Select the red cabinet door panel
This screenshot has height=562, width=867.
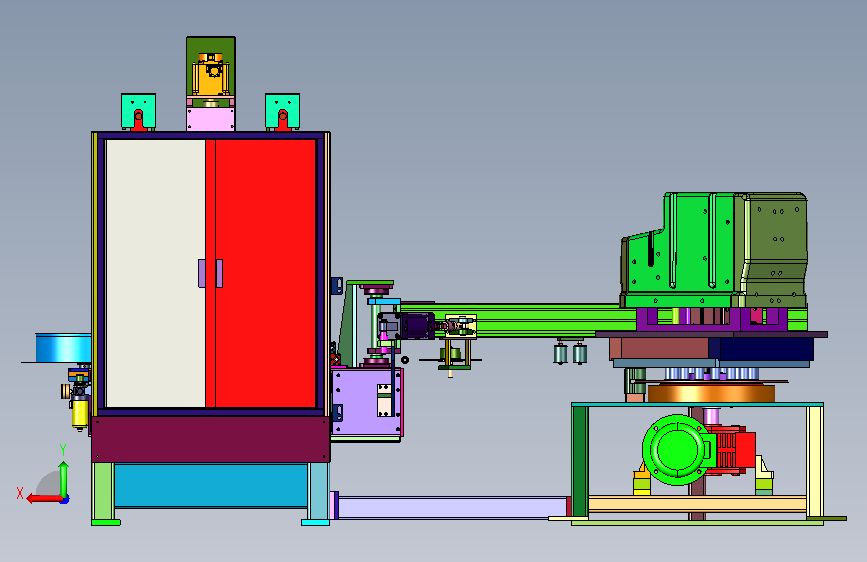tap(265, 273)
